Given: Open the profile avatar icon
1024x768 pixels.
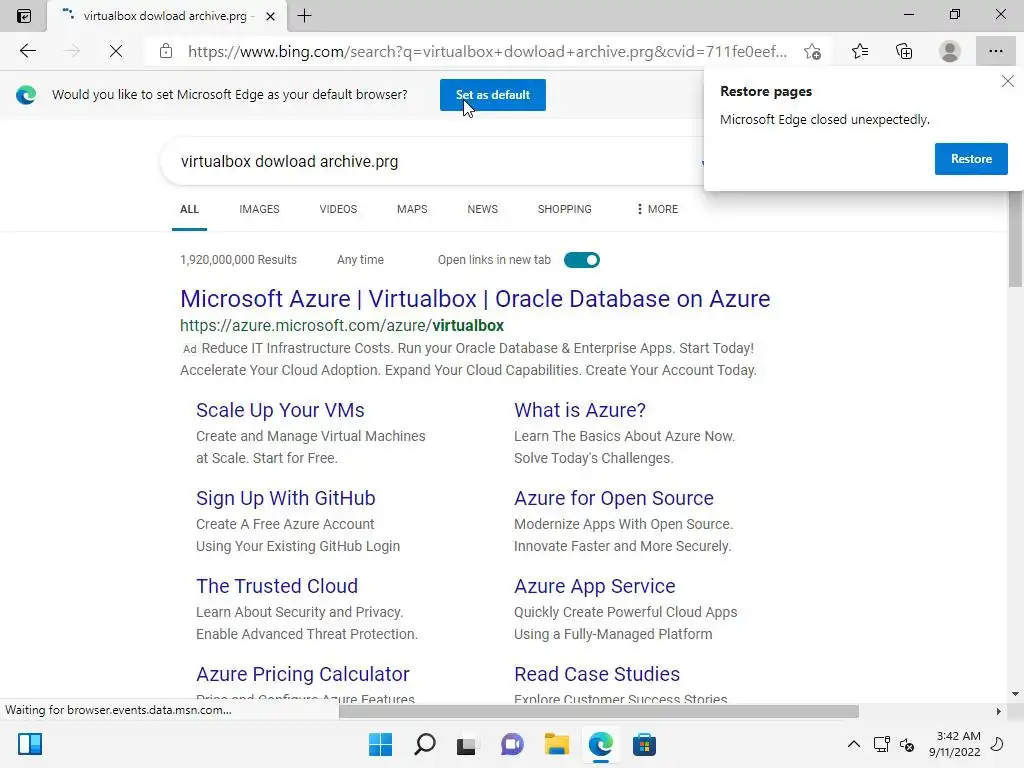Looking at the screenshot, I should tap(950, 51).
